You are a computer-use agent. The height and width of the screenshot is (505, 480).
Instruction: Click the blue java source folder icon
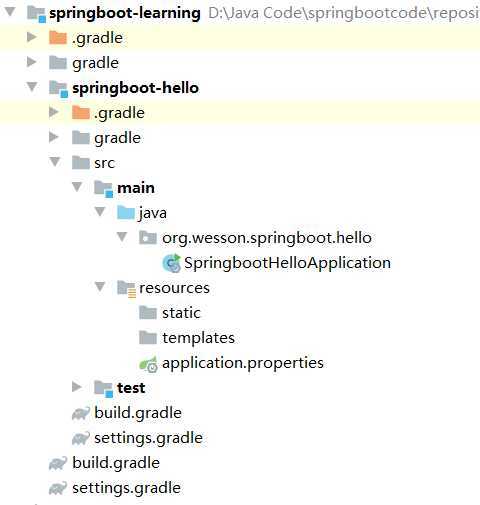pyautogui.click(x=126, y=213)
